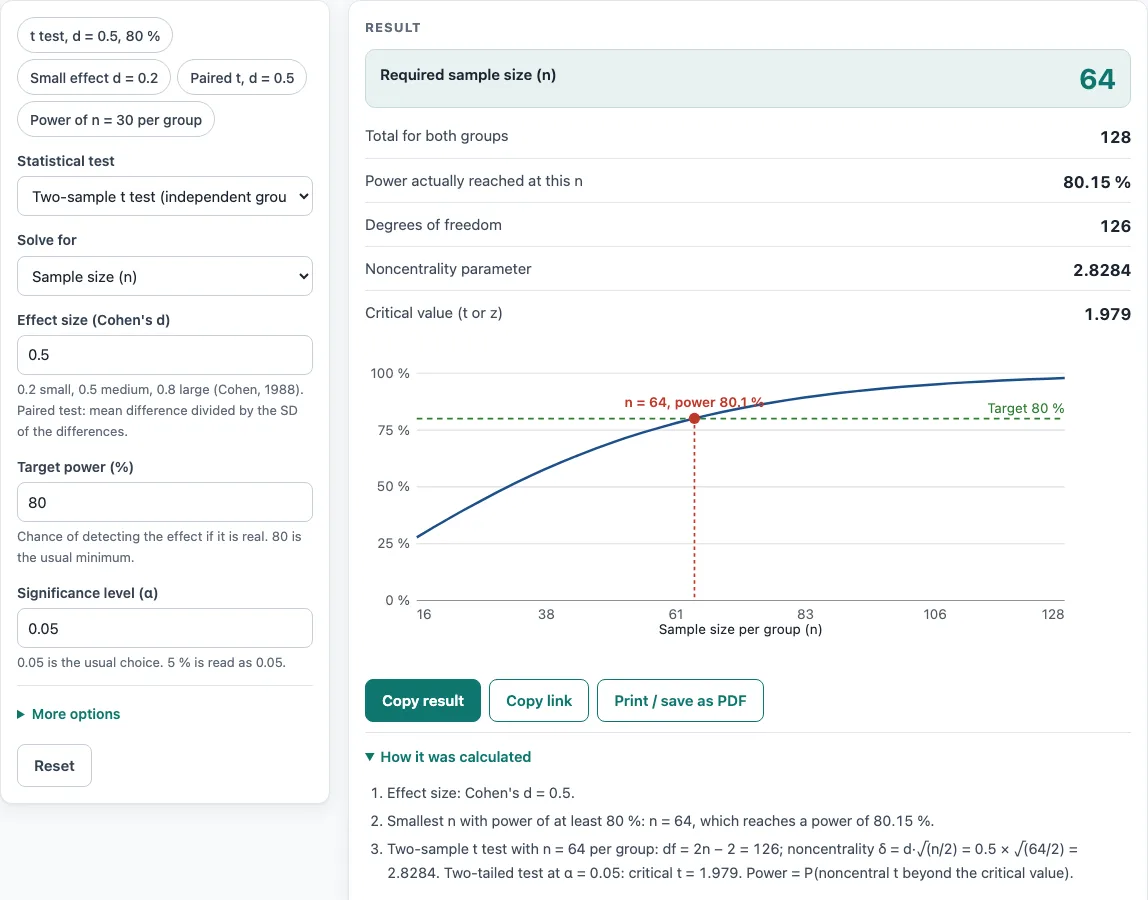This screenshot has width=1148, height=900.
Task: Click the 'Required sample size (n)' label
Action: point(468,75)
